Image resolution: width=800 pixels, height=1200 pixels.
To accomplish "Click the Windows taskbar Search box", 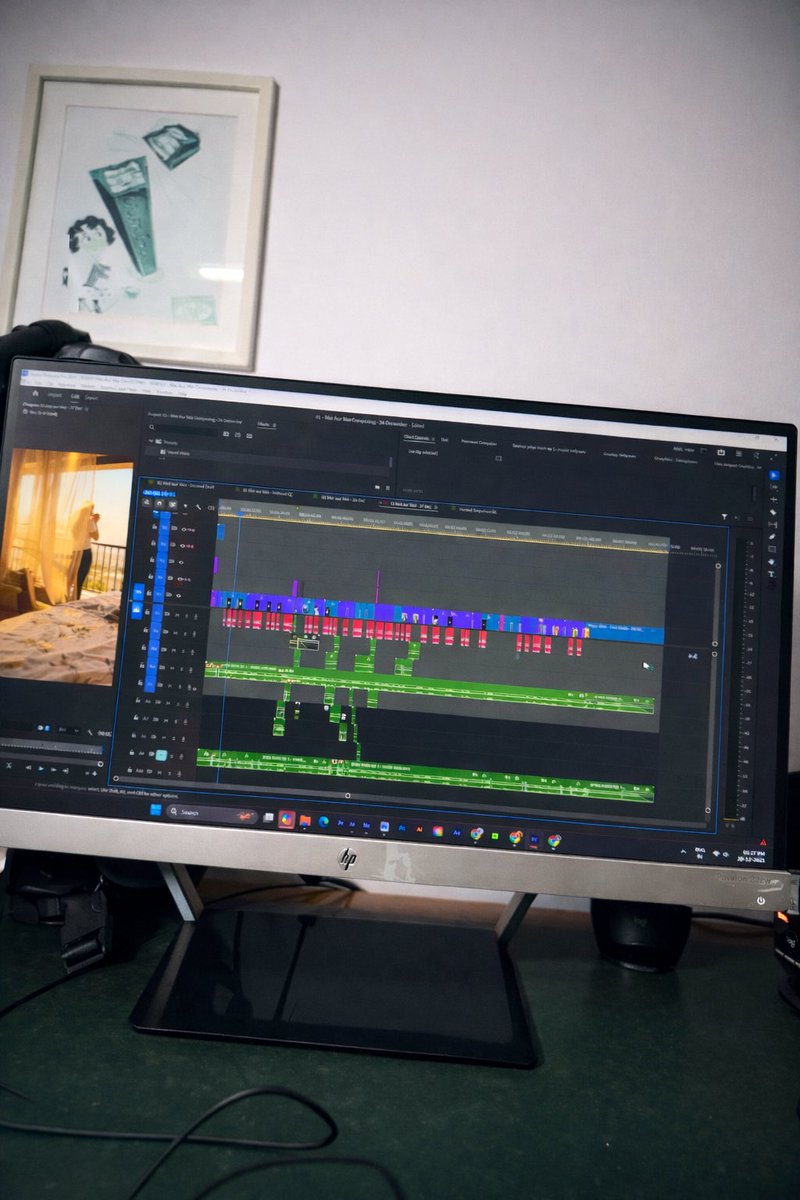I will click(x=213, y=812).
